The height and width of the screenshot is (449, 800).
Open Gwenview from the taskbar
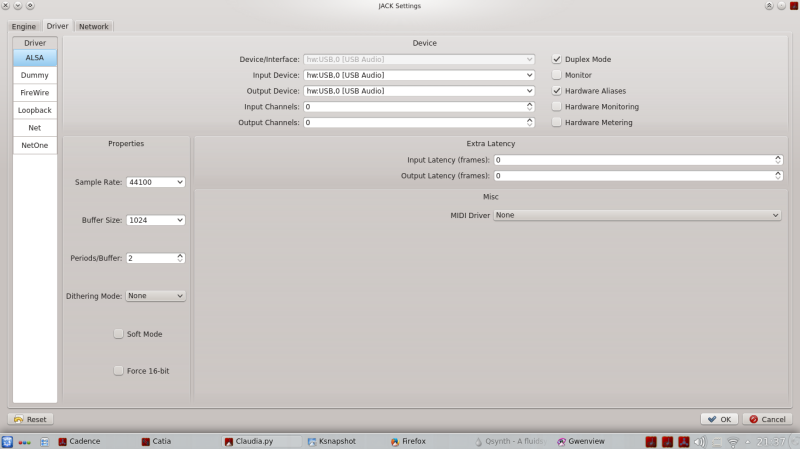pyautogui.click(x=581, y=441)
